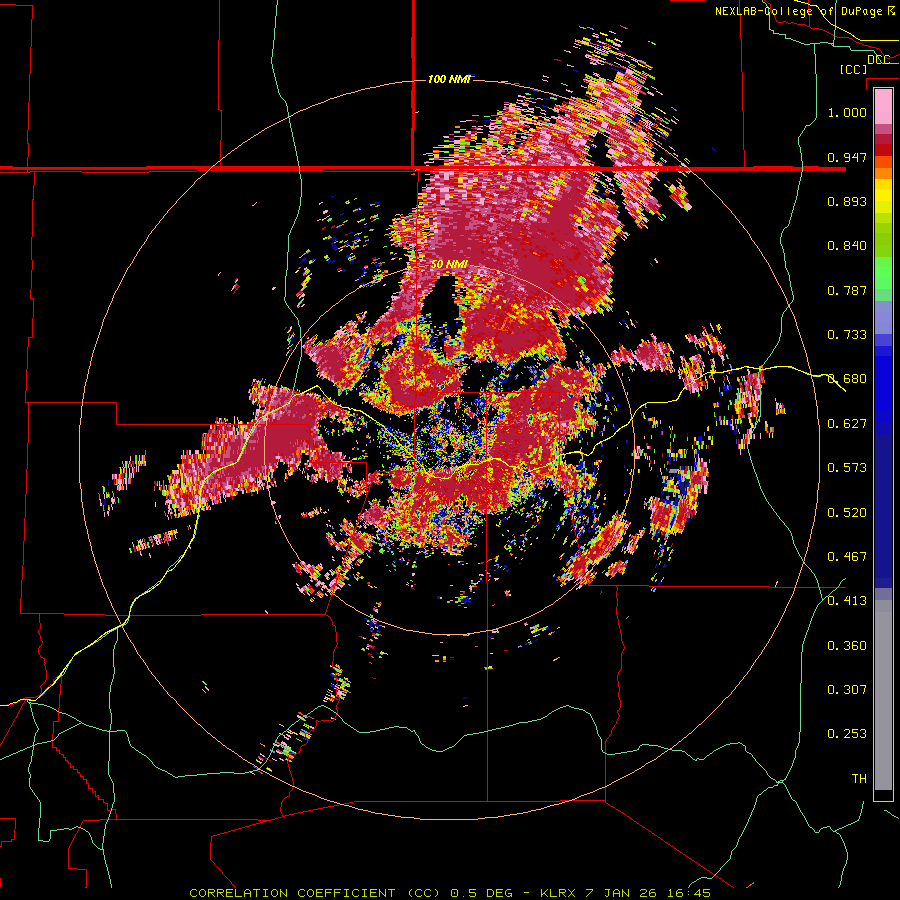Click the 0.733 color scale value
The height and width of the screenshot is (900, 900).
click(x=847, y=335)
